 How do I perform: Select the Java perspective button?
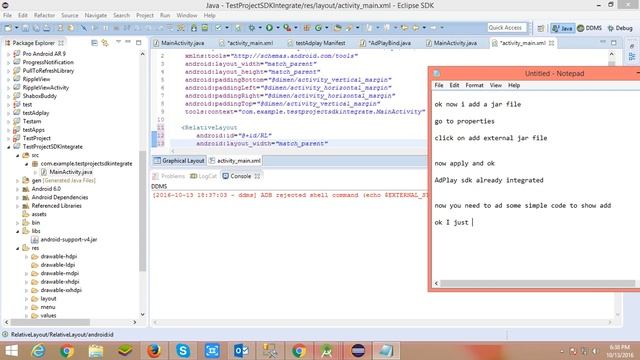(x=562, y=28)
